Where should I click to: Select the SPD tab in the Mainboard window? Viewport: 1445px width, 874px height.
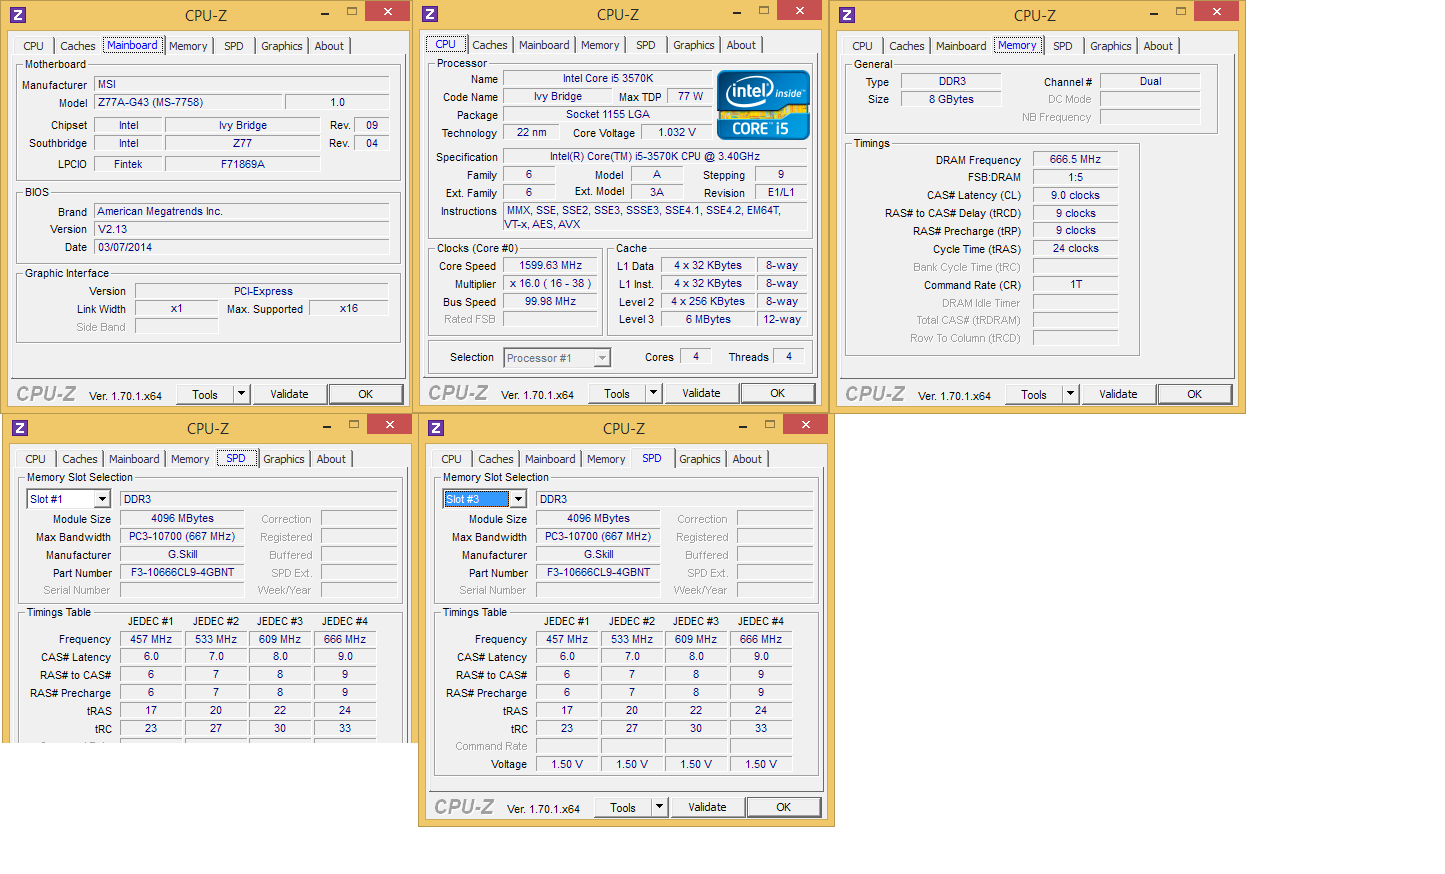pyautogui.click(x=234, y=46)
